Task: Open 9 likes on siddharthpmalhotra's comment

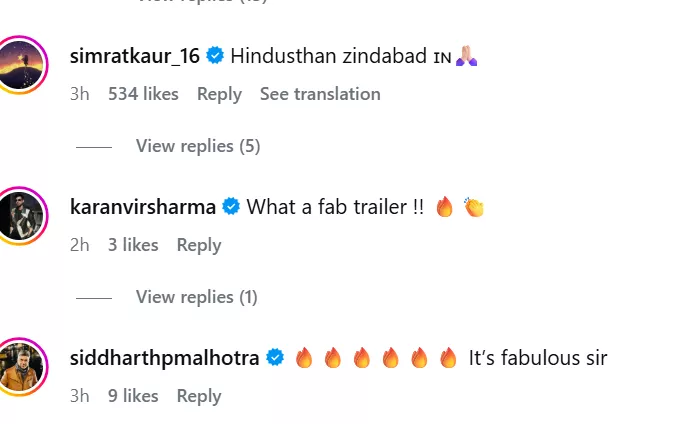Action: [x=133, y=396]
